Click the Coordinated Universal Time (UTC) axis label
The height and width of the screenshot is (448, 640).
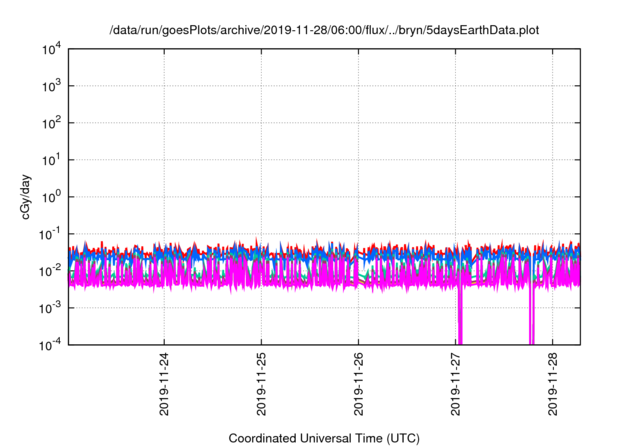click(324, 438)
